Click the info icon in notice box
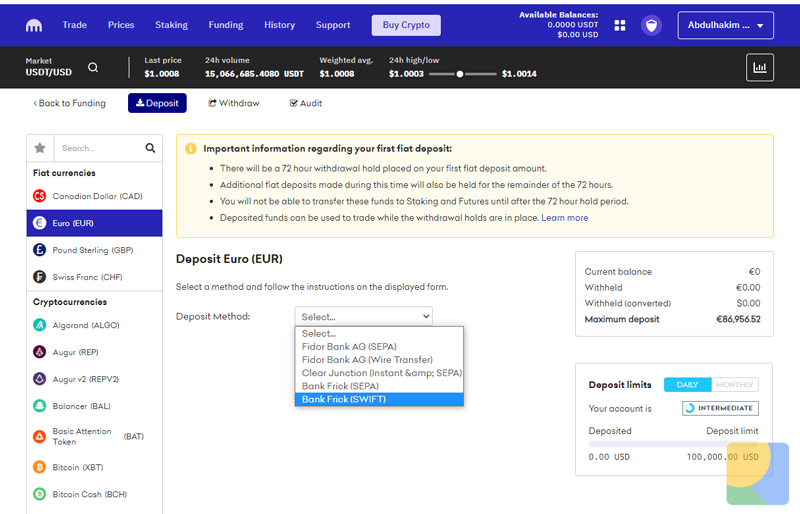This screenshot has height=514, width=800. (x=191, y=149)
